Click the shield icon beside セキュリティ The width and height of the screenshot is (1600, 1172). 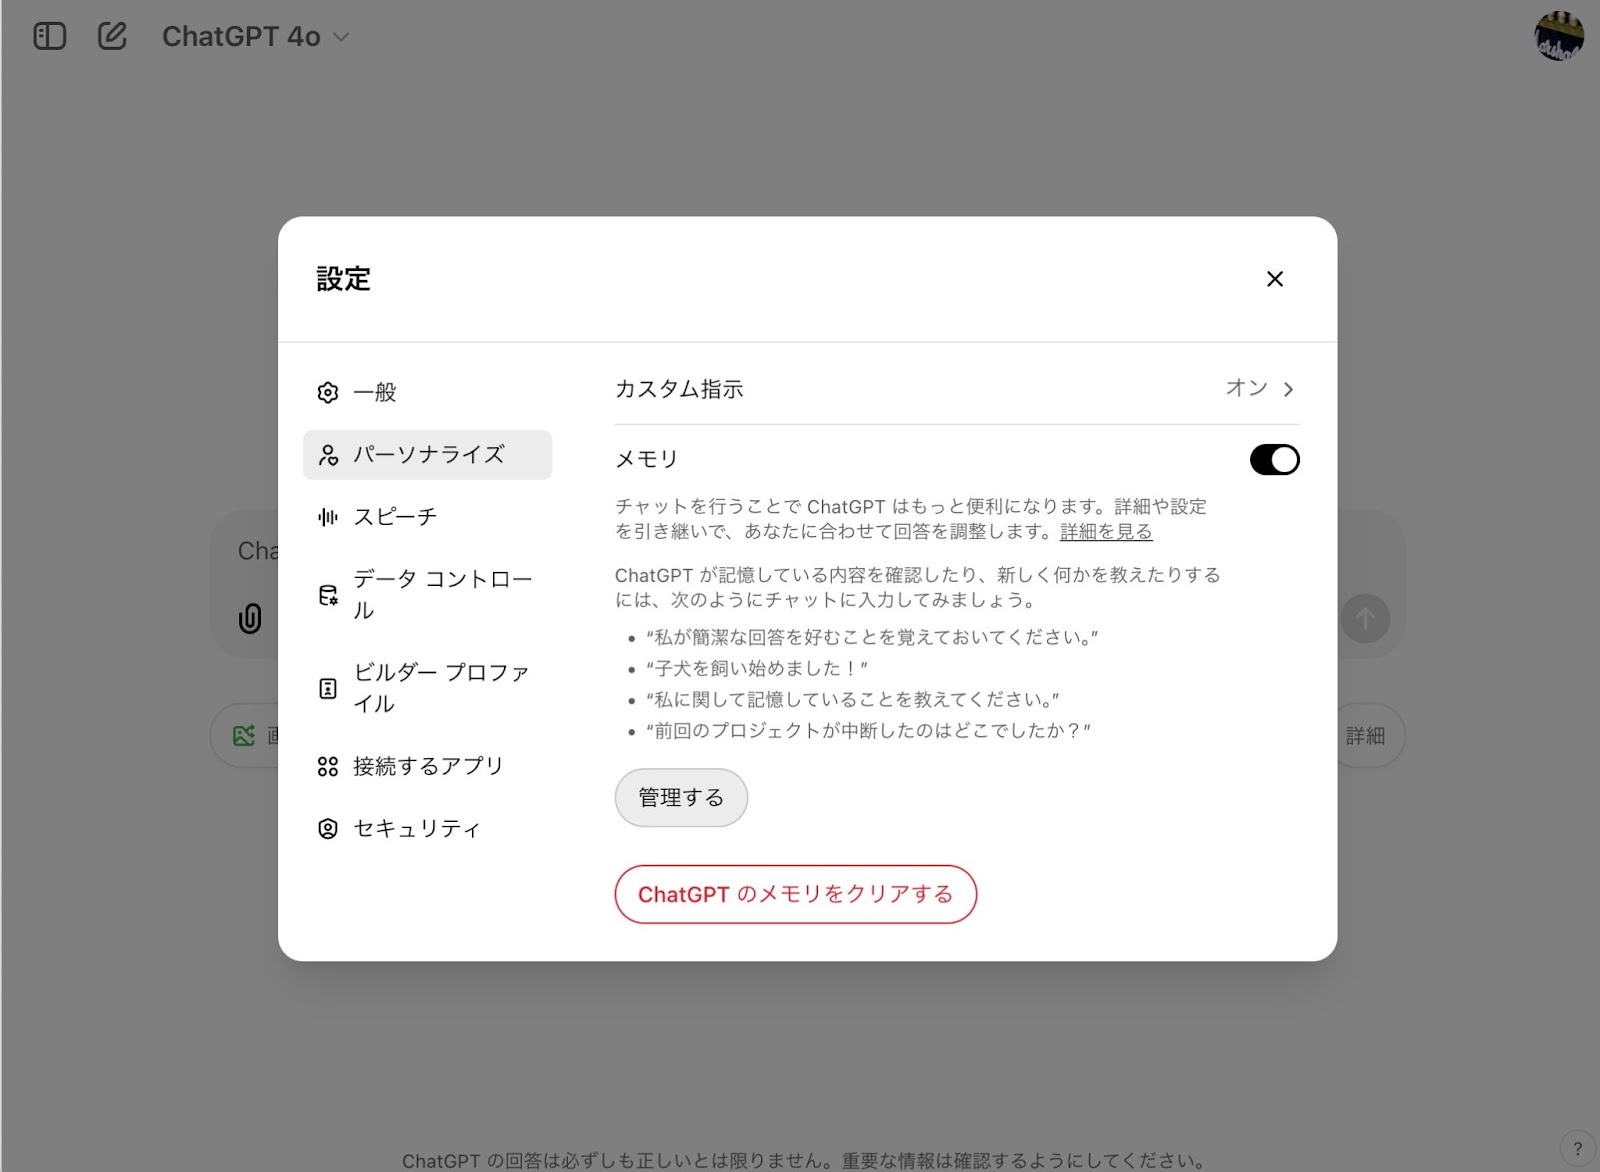click(328, 828)
